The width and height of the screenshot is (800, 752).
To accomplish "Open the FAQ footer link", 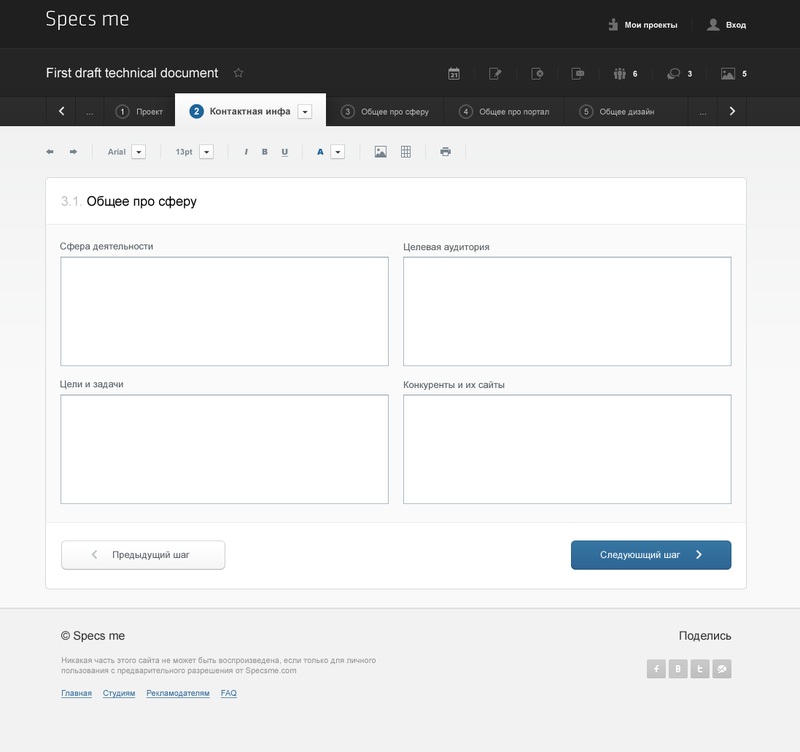I will [x=229, y=693].
